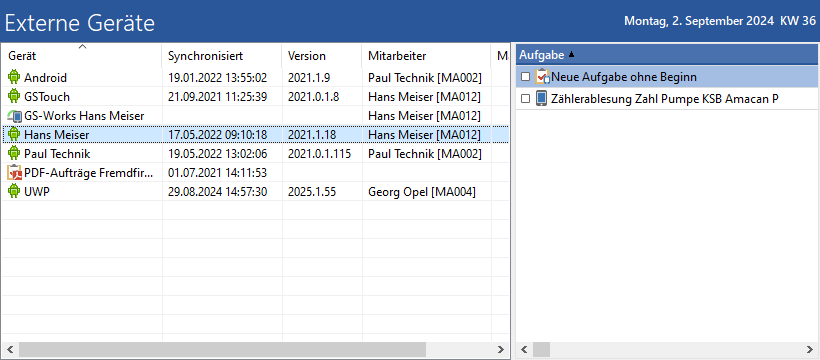This screenshot has width=820, height=360.
Task: Select the PDF-Aufträge Fremdfir... name
Action: pyautogui.click(x=89, y=173)
